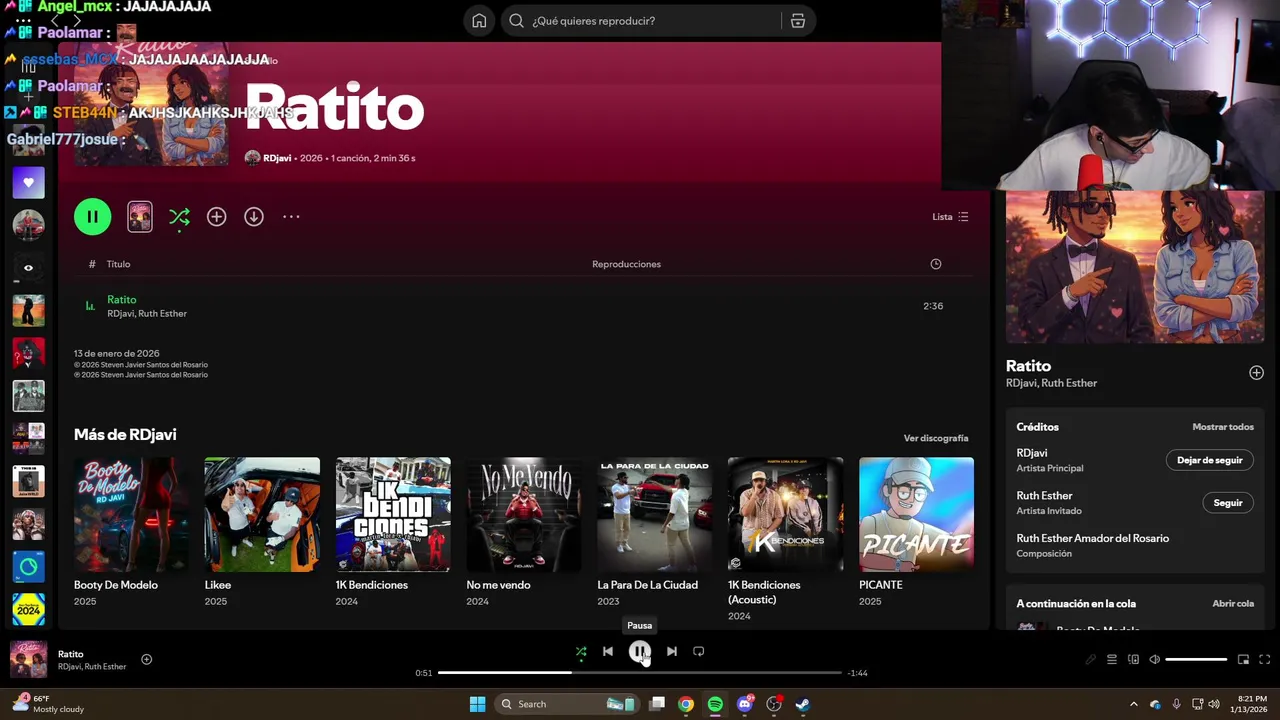Add the Ratito album to your library
1280x720 pixels.
coord(216,216)
